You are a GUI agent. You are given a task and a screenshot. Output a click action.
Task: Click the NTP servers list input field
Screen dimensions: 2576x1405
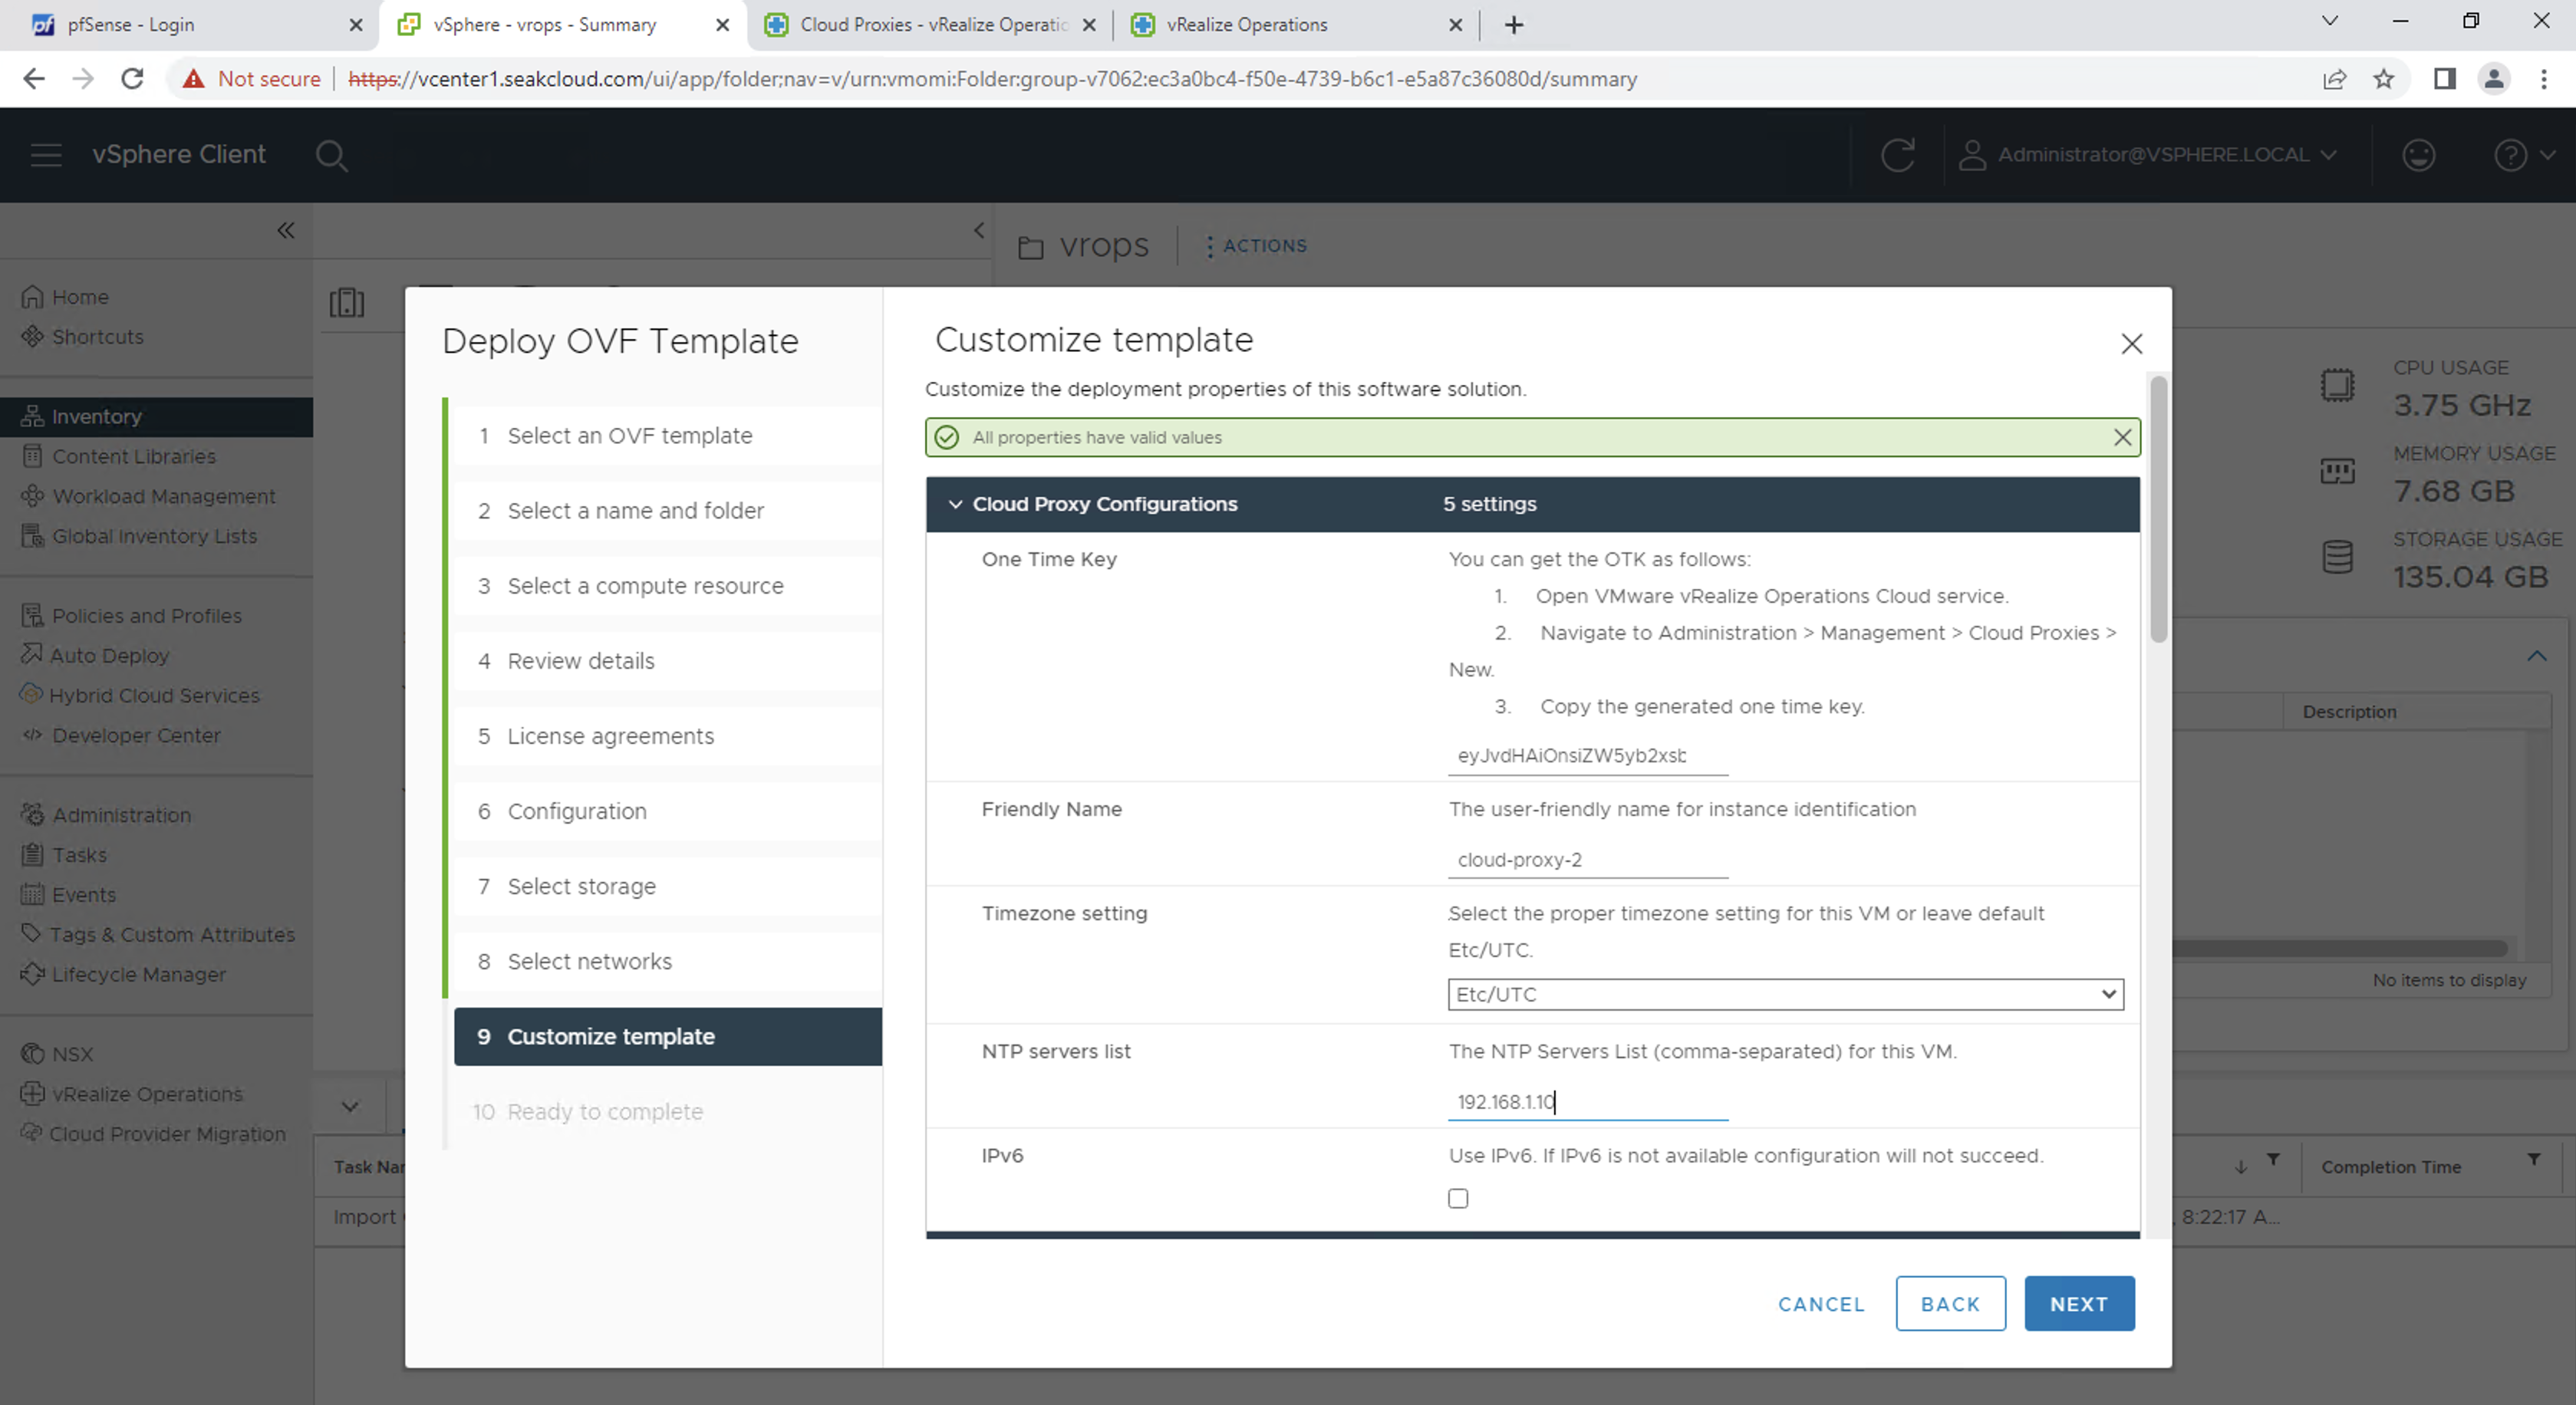point(1587,1102)
